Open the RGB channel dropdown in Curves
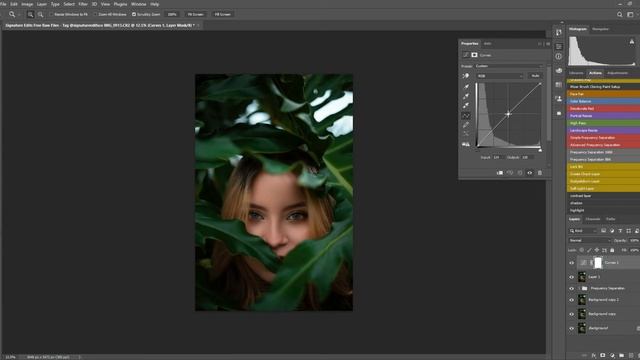 [500, 76]
